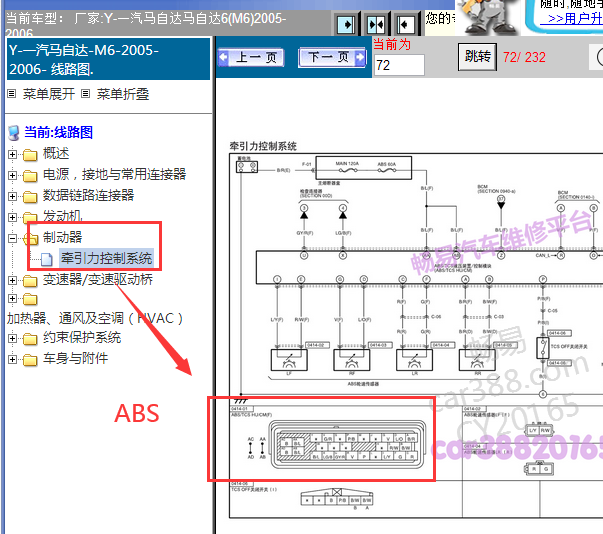Click the 跳转 jump button
This screenshot has width=603, height=534.
click(477, 57)
